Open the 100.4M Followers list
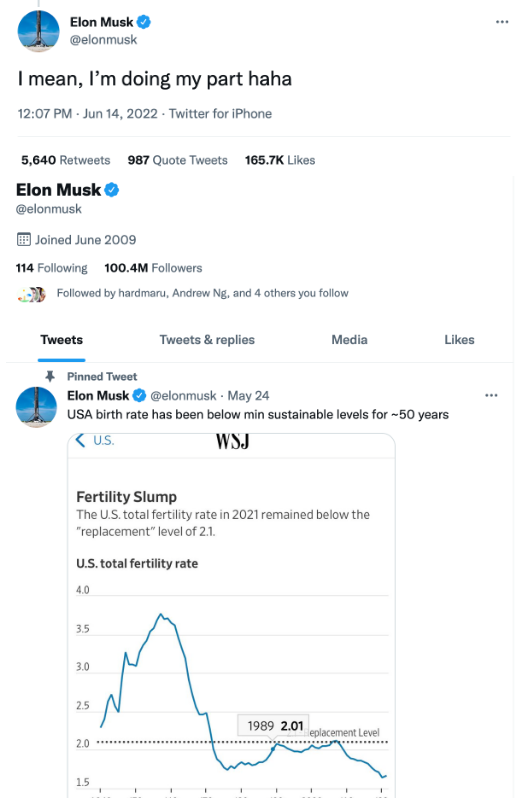515x803 pixels. 153,268
